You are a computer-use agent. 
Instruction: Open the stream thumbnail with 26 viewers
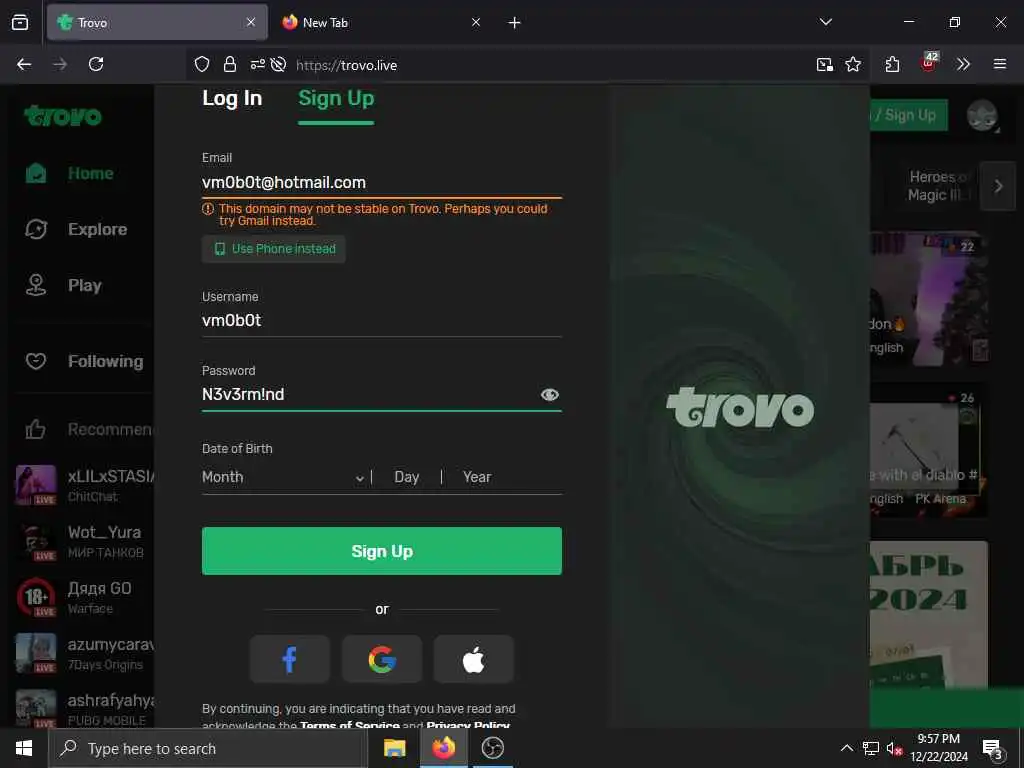coord(929,451)
